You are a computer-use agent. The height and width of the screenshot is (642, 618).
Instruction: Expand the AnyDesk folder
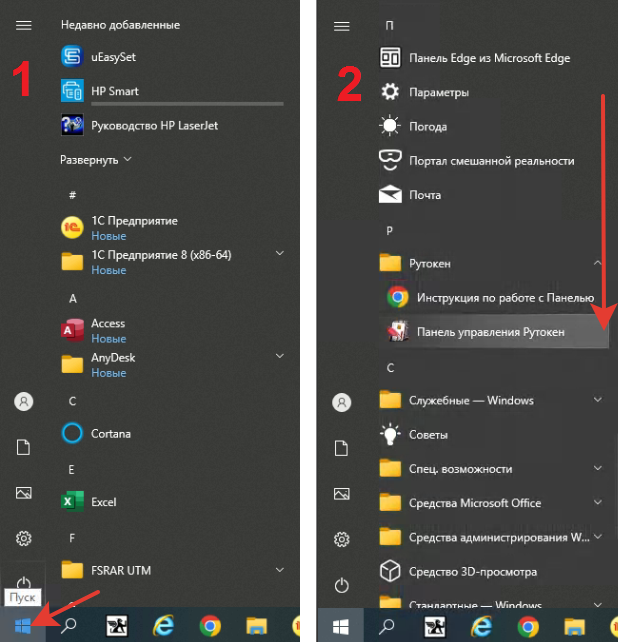click(280, 356)
